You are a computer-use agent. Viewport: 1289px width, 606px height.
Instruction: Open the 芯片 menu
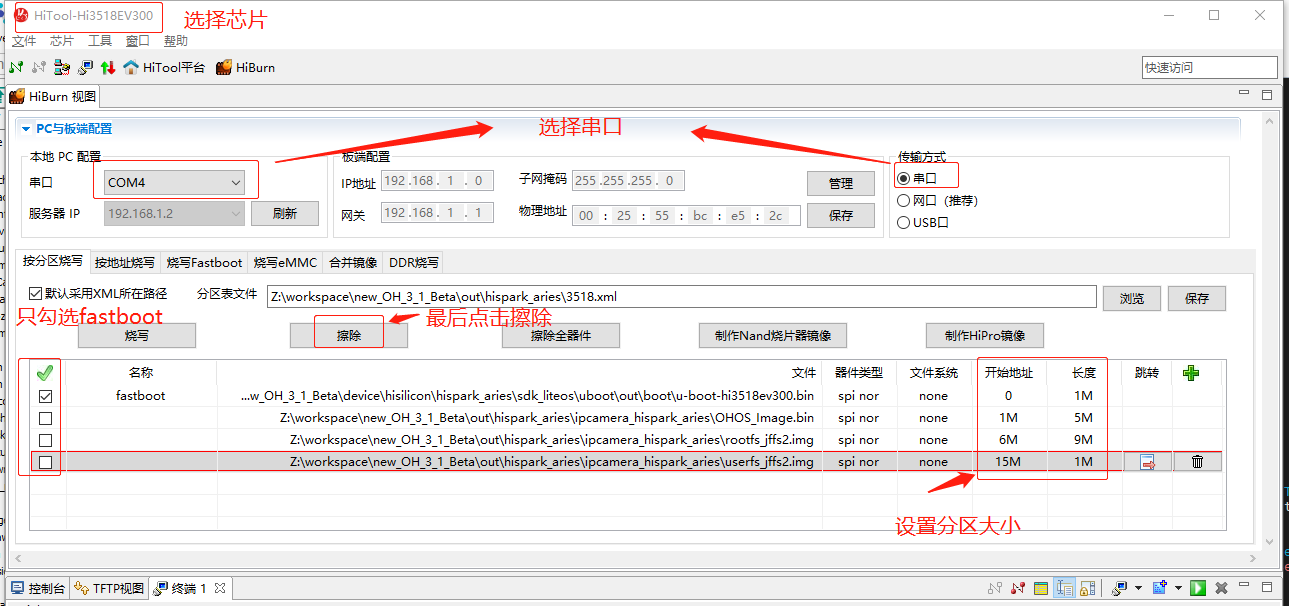pos(62,41)
